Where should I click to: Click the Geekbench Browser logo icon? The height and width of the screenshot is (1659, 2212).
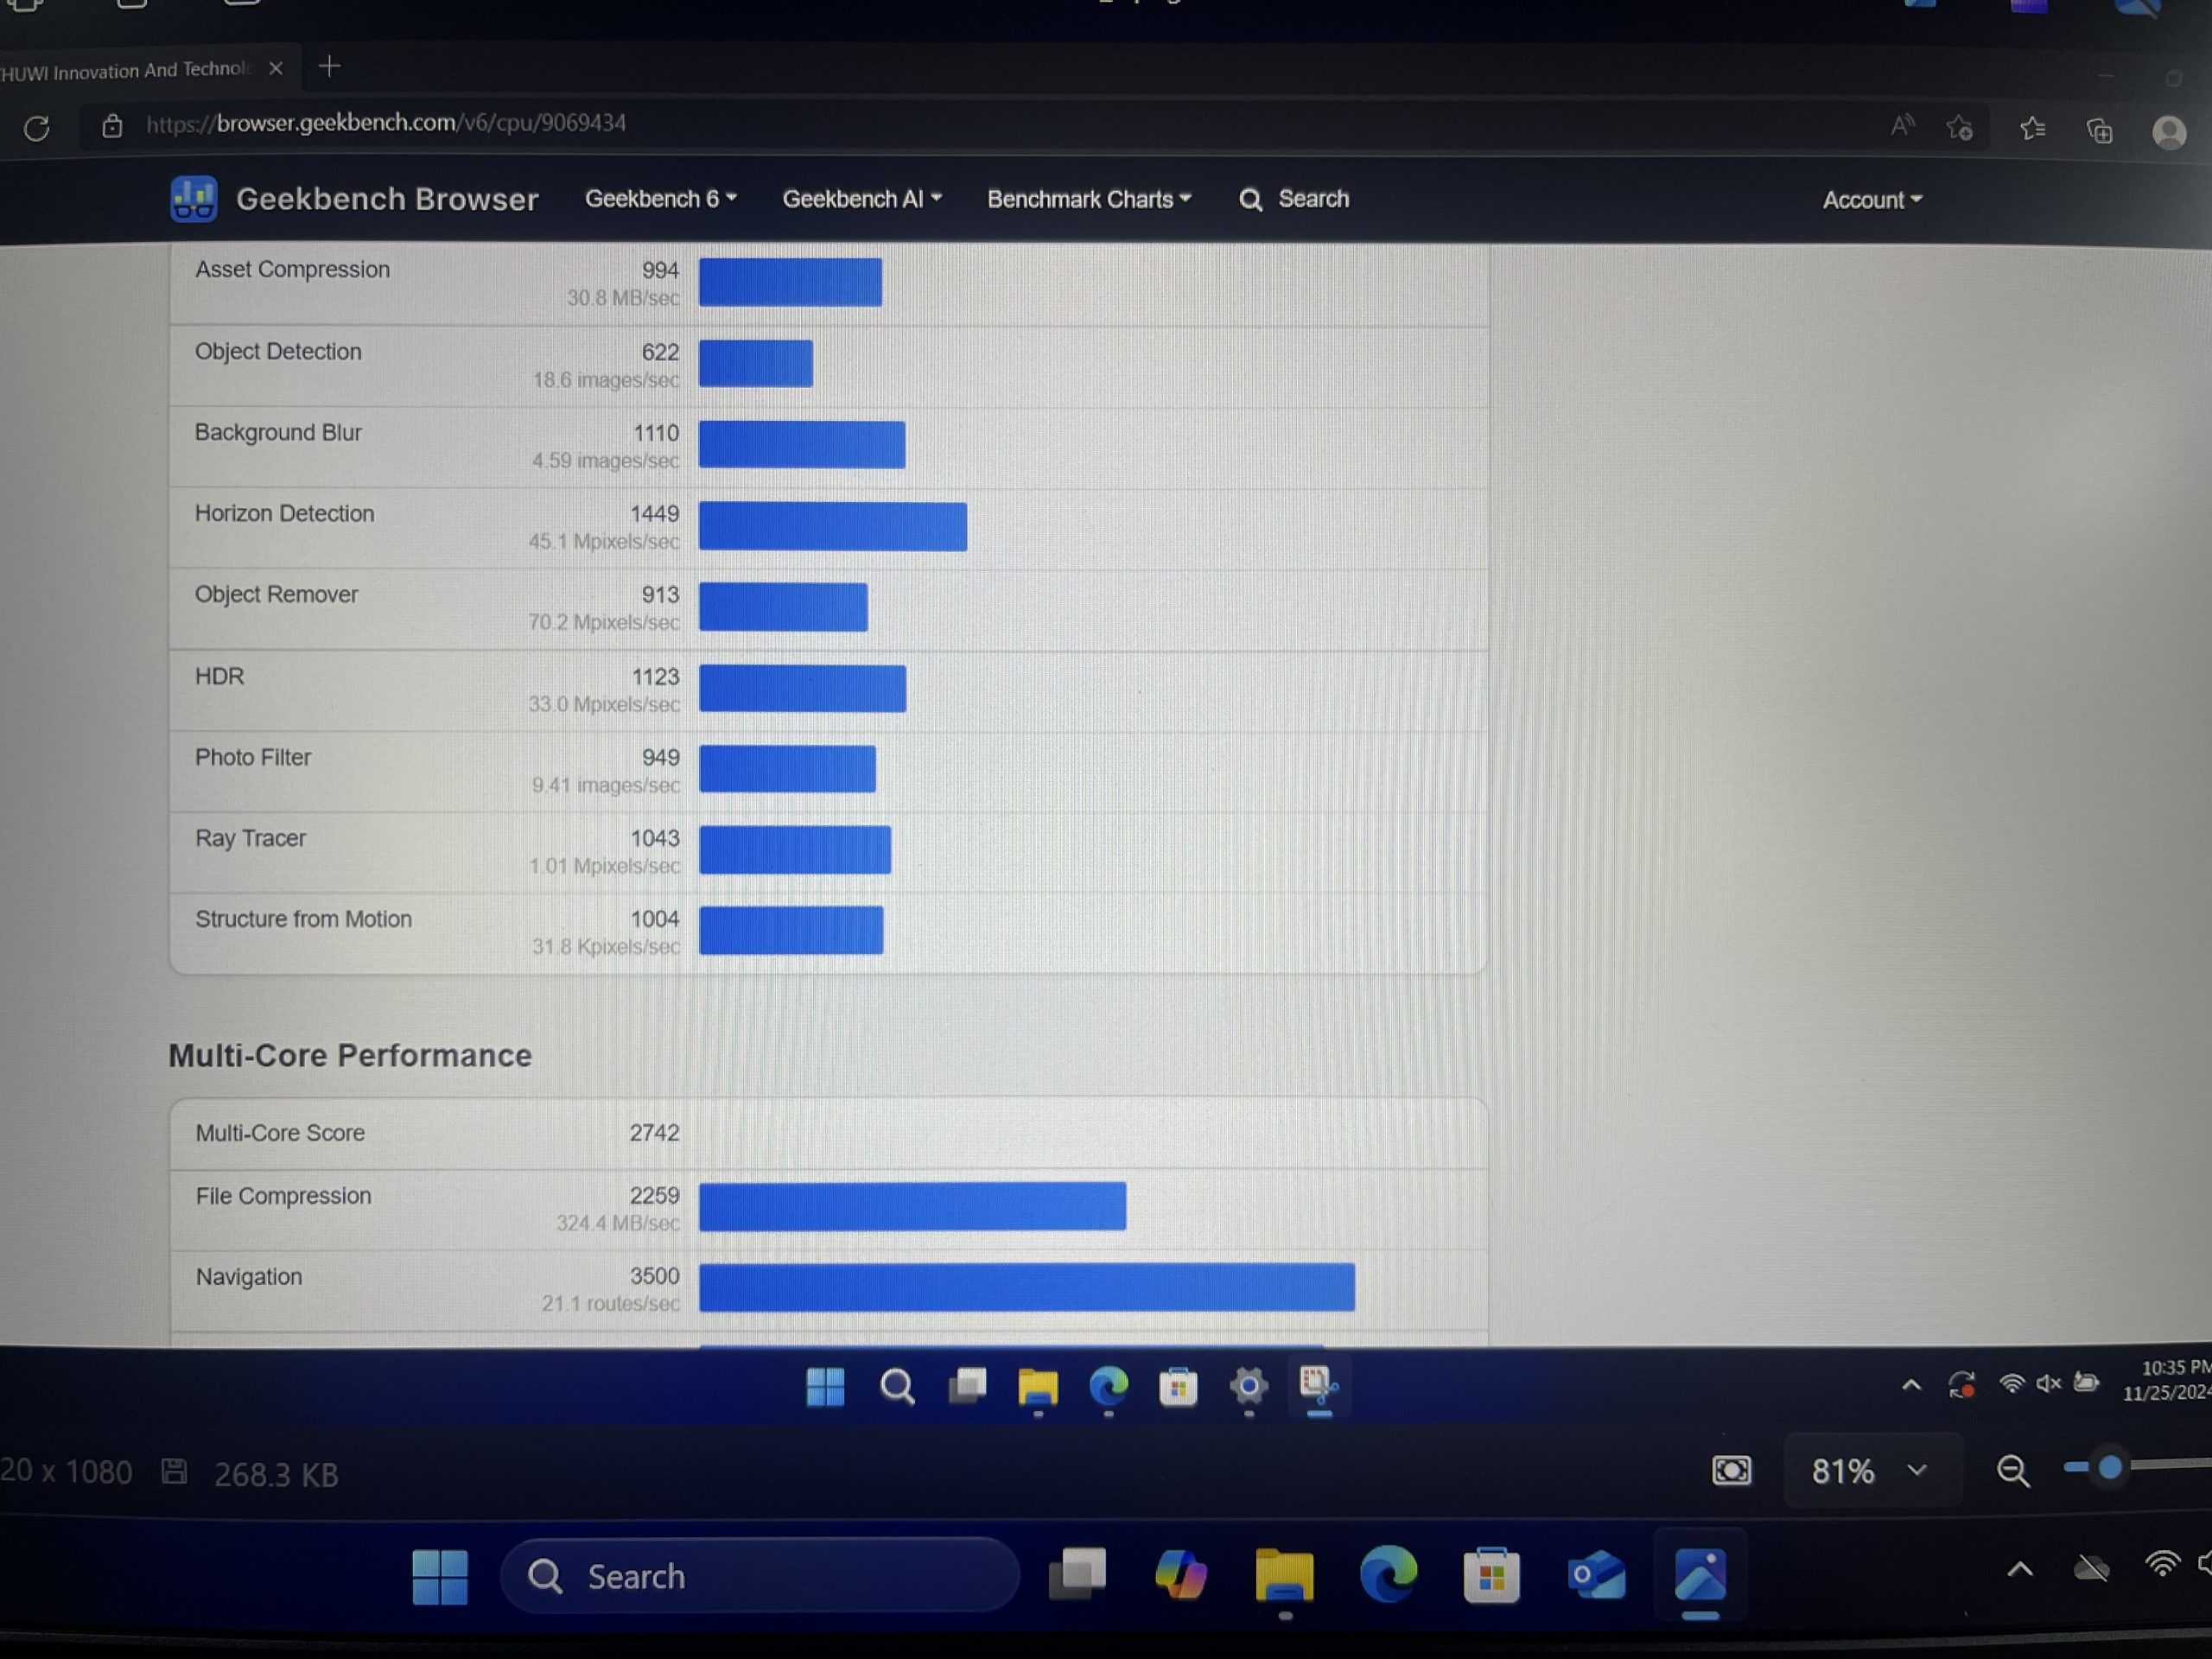point(193,199)
